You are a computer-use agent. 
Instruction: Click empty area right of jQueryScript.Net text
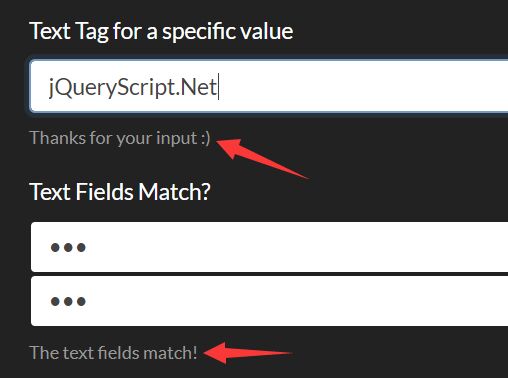pos(363,87)
